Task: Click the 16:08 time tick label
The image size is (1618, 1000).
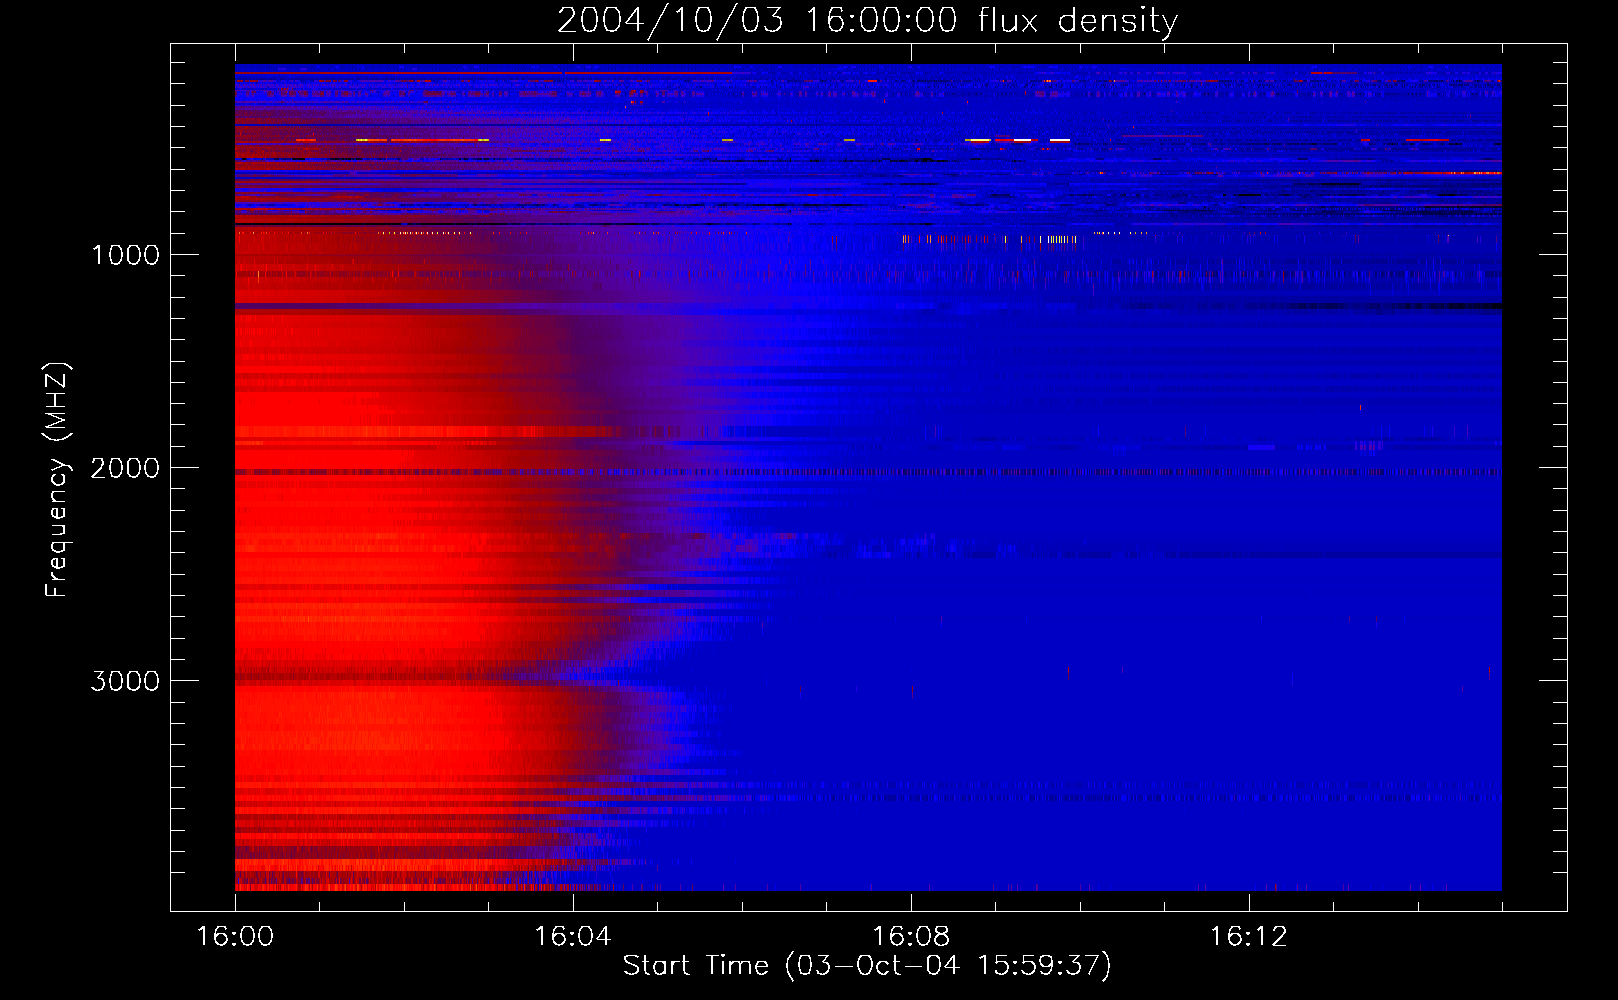Action: tap(910, 937)
